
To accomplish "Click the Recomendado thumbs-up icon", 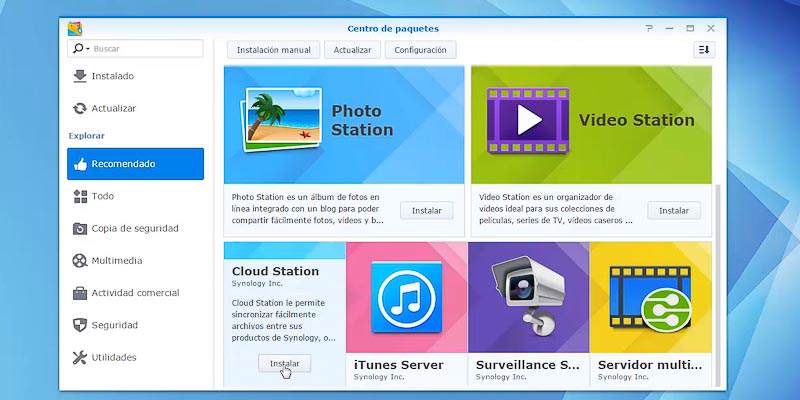I will pos(80,164).
